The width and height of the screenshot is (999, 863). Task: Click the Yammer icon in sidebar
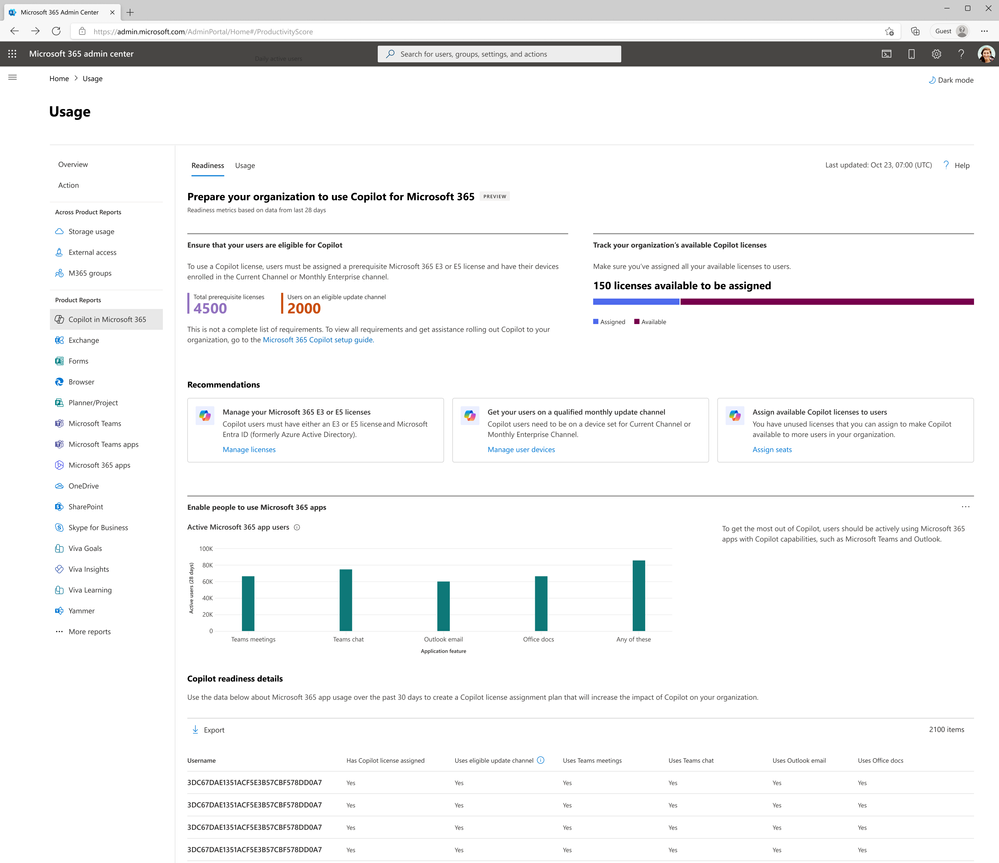pyautogui.click(x=59, y=611)
